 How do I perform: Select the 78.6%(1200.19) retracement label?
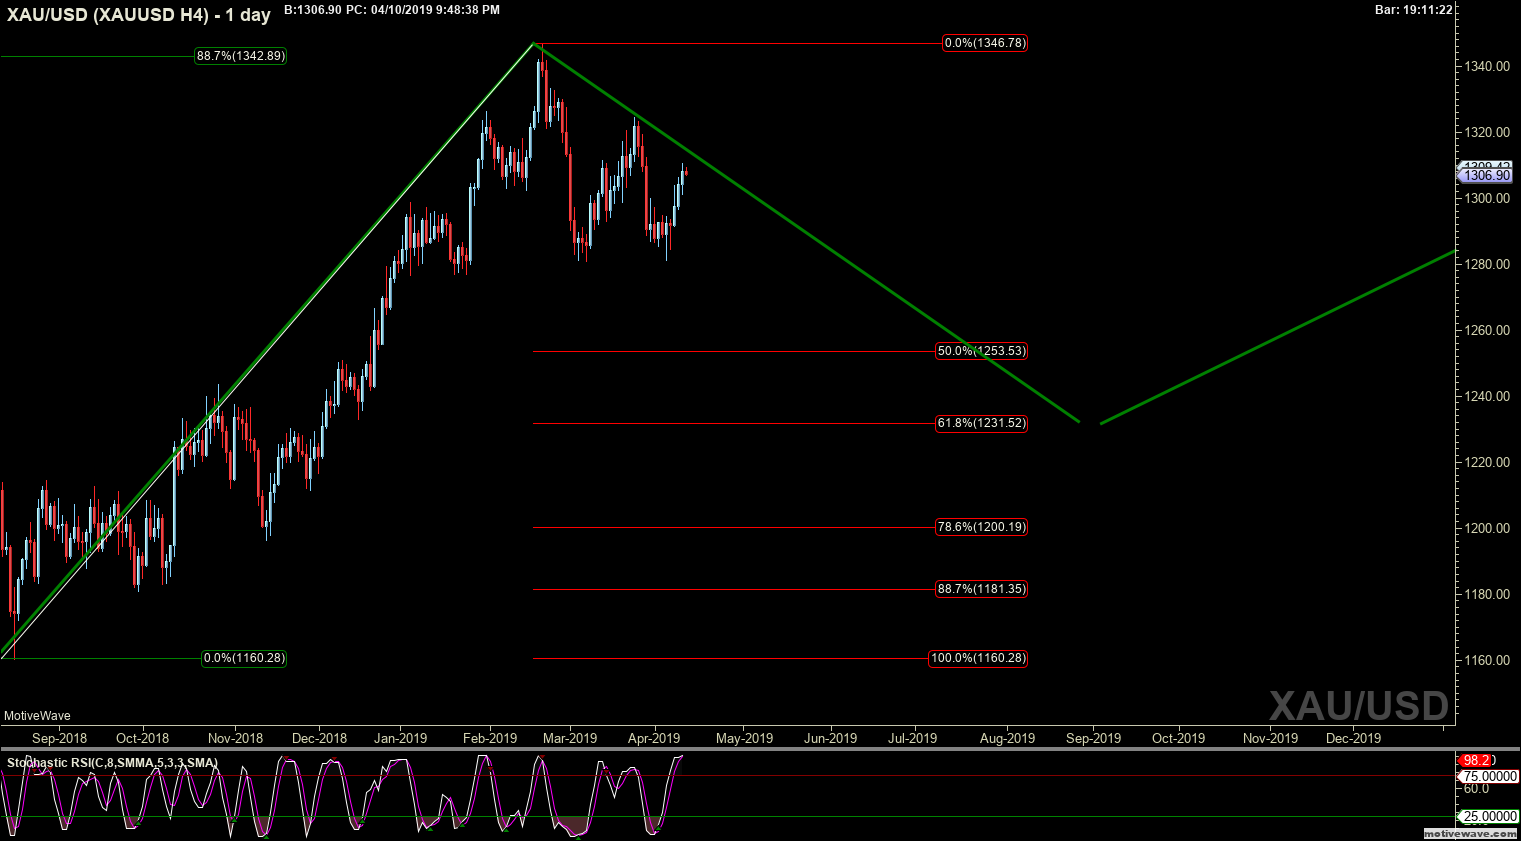click(981, 527)
